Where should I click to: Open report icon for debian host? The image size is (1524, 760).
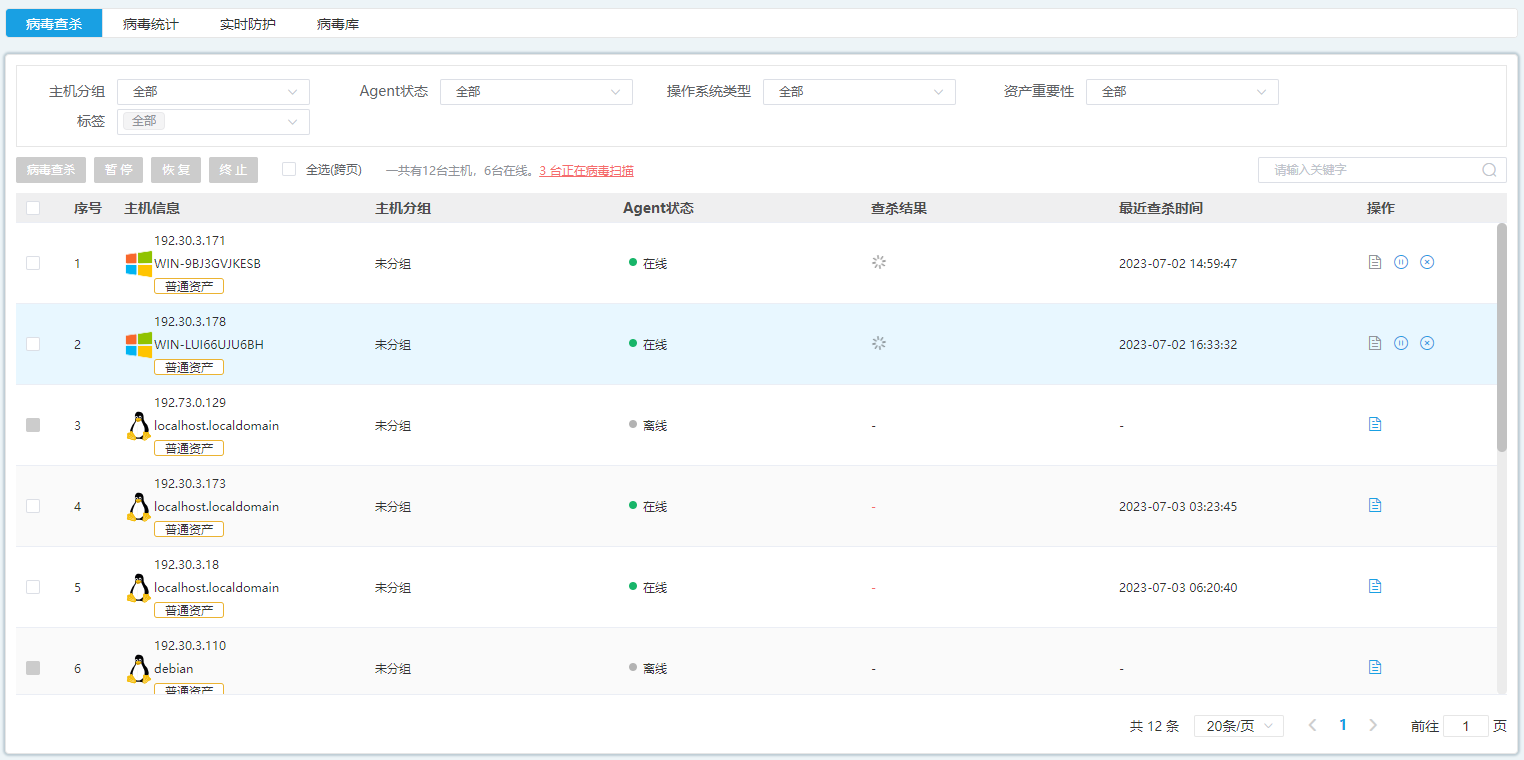[1375, 667]
